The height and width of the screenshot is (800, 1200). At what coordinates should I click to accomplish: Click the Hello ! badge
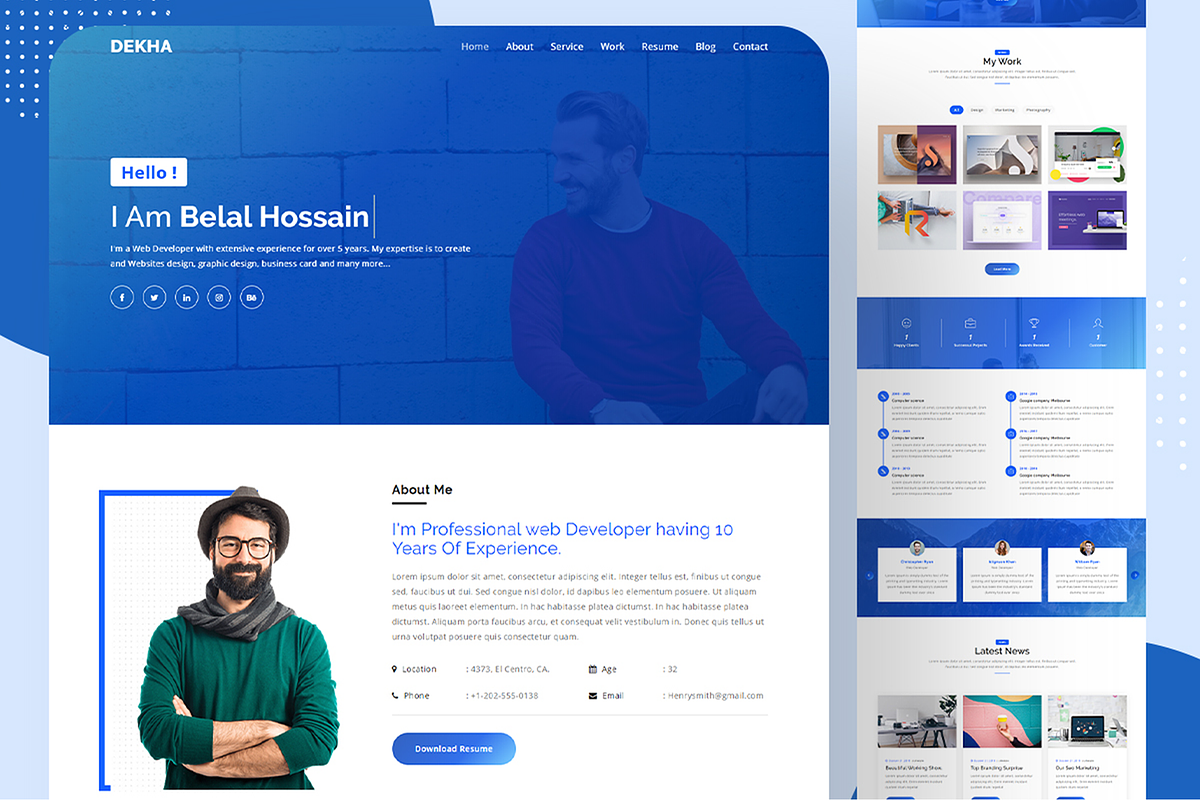point(149,172)
